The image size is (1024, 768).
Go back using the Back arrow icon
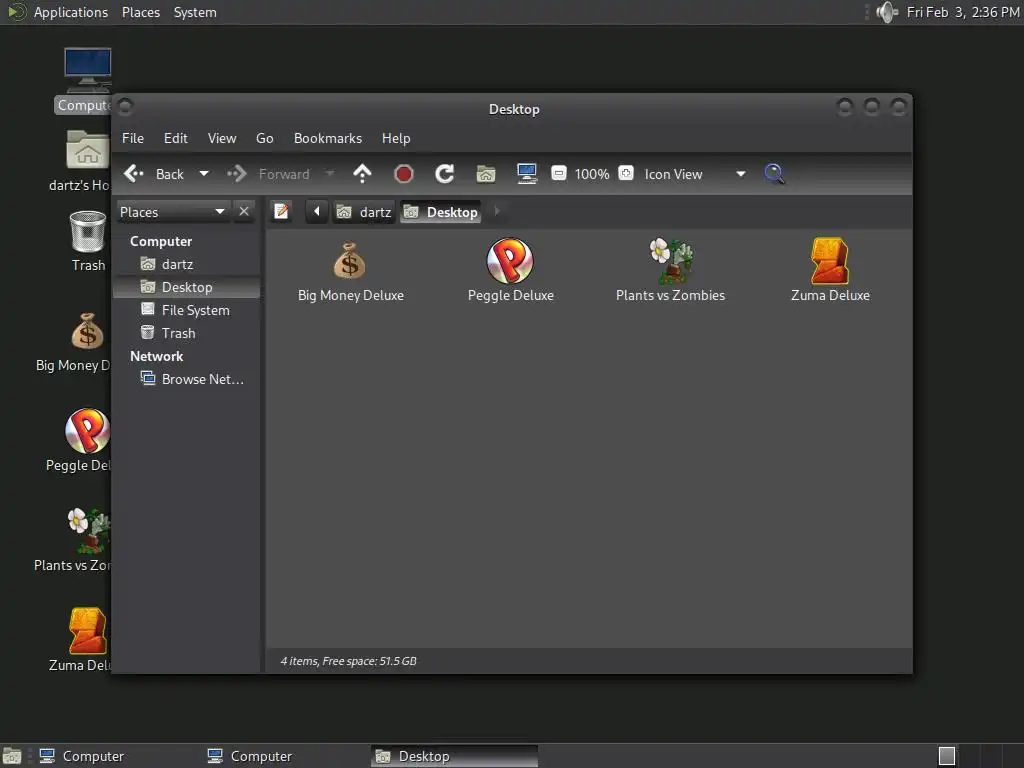134,174
